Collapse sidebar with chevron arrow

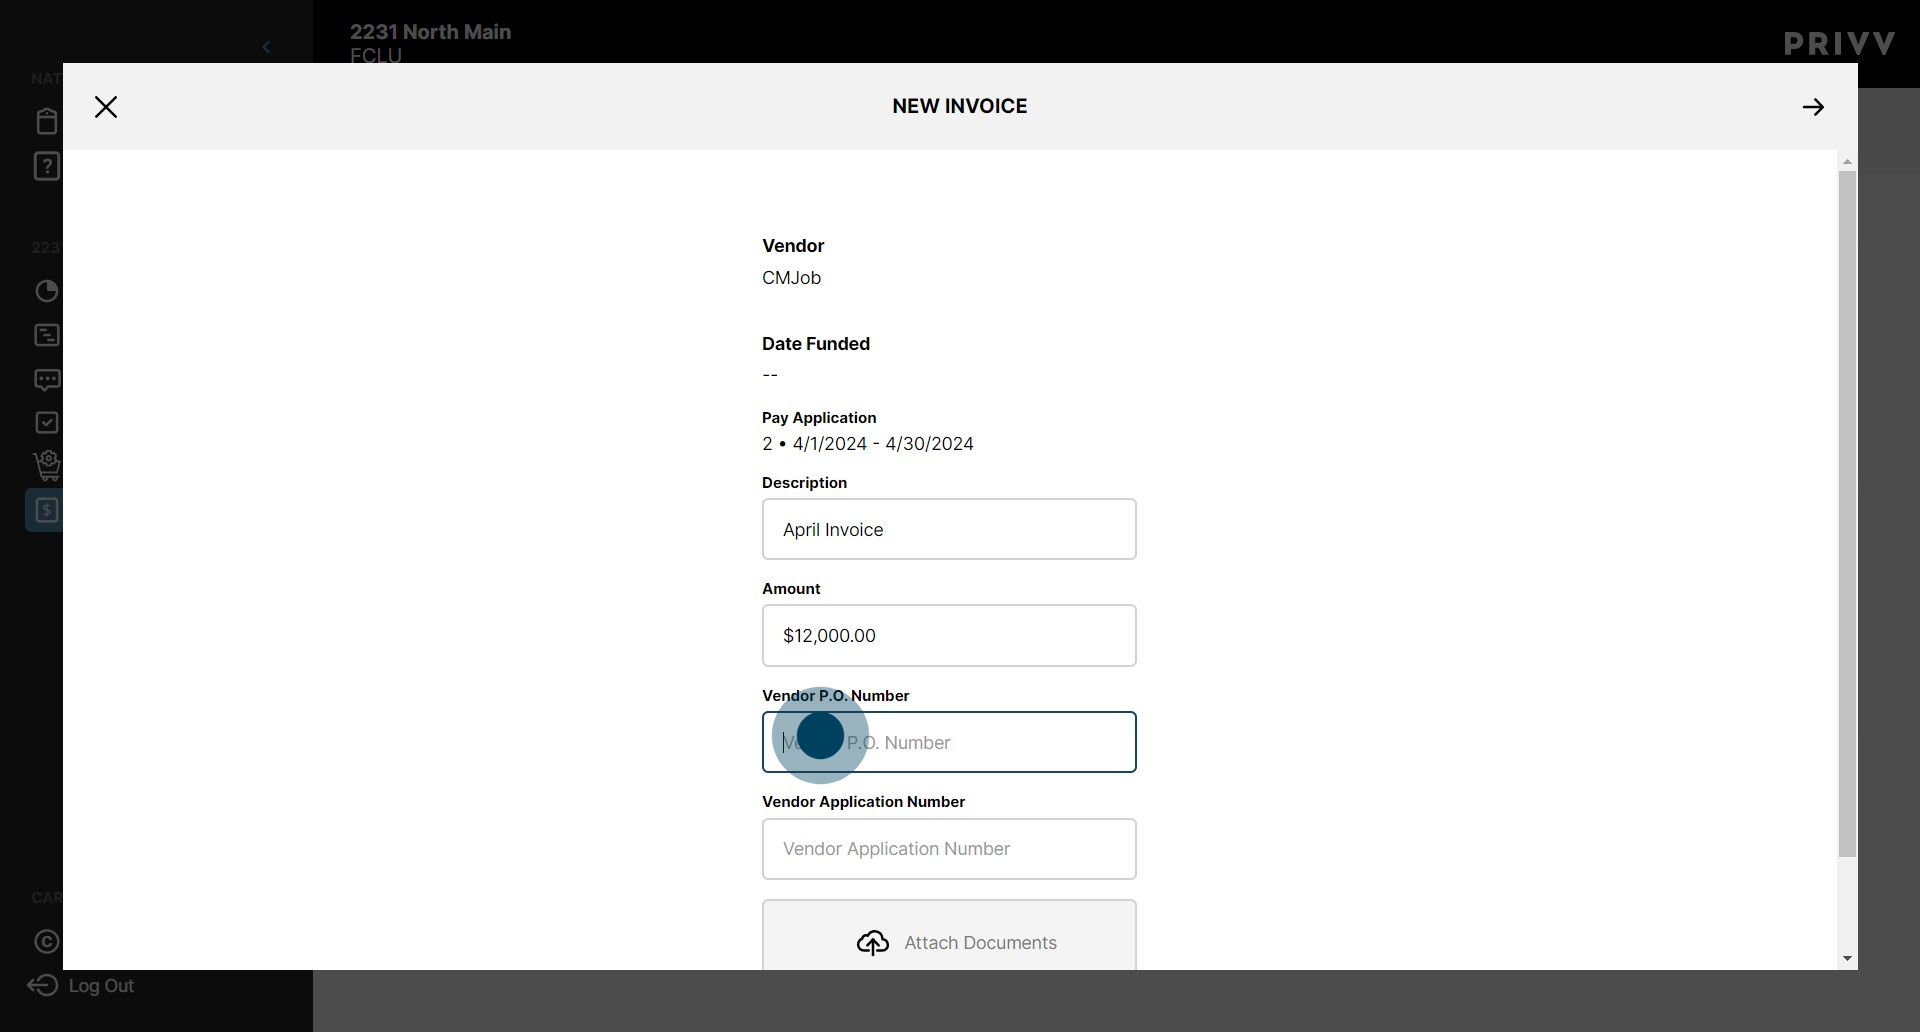point(266,47)
